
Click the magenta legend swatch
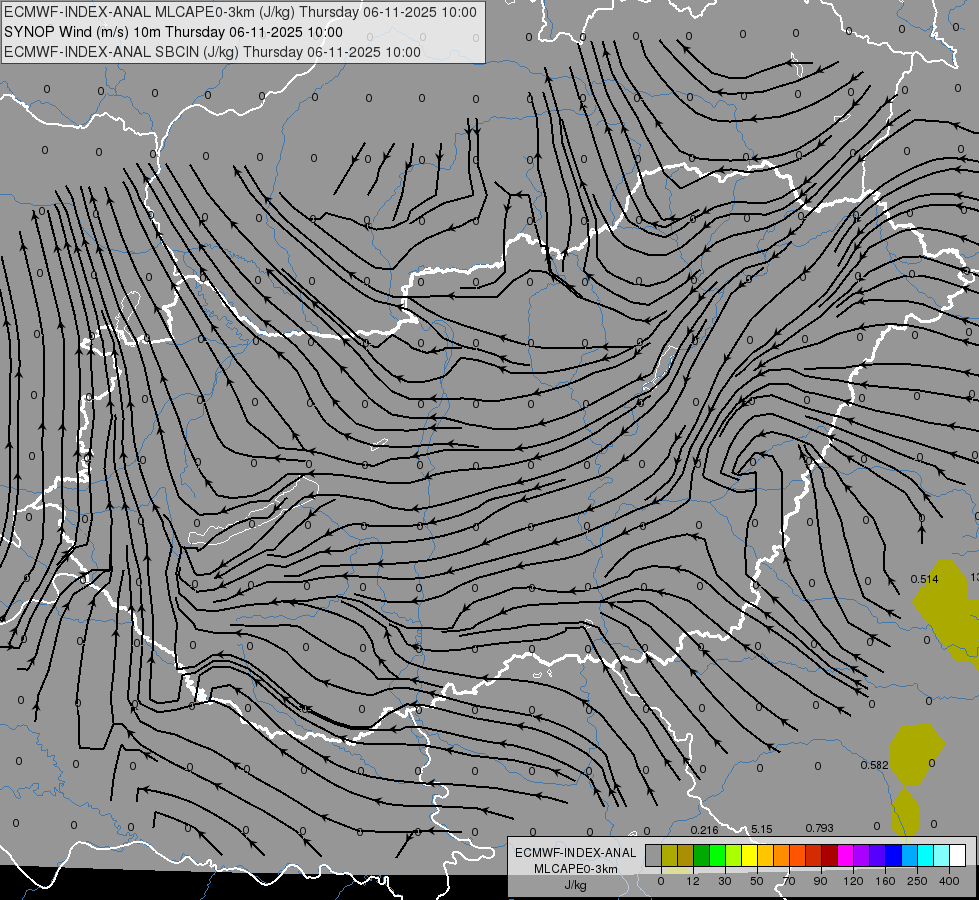pyautogui.click(x=845, y=855)
